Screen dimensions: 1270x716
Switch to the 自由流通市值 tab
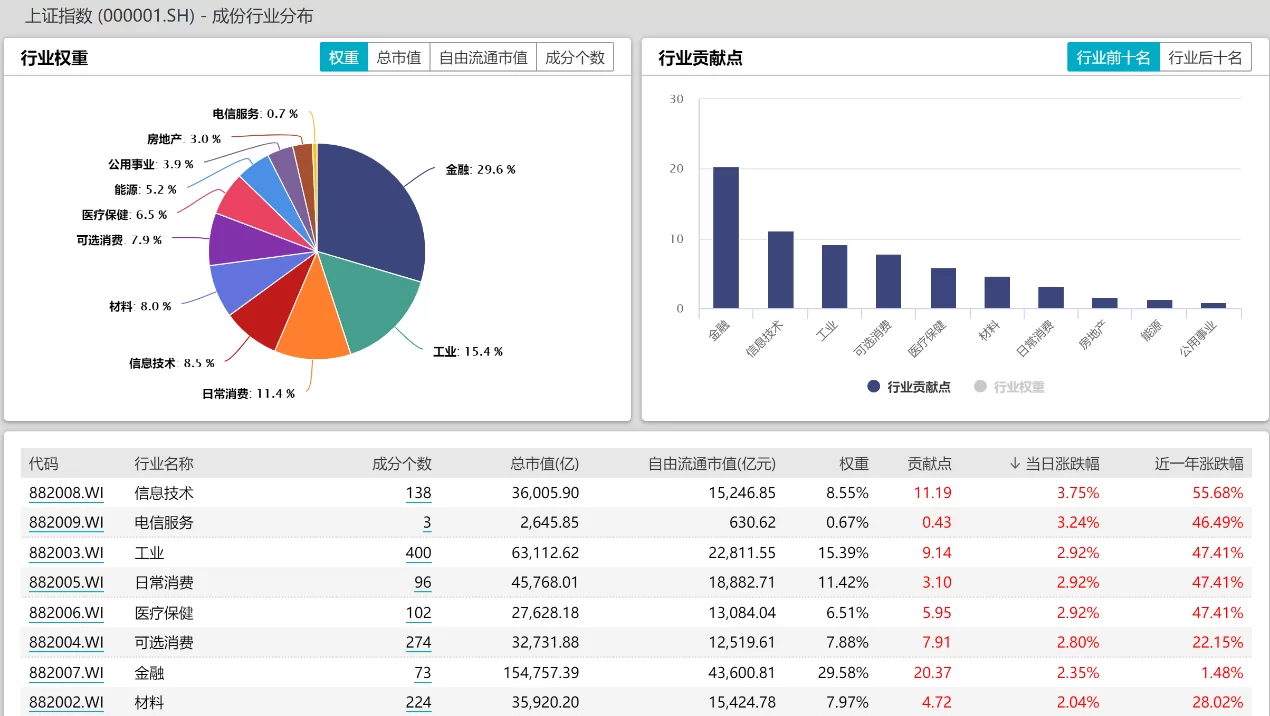click(483, 57)
